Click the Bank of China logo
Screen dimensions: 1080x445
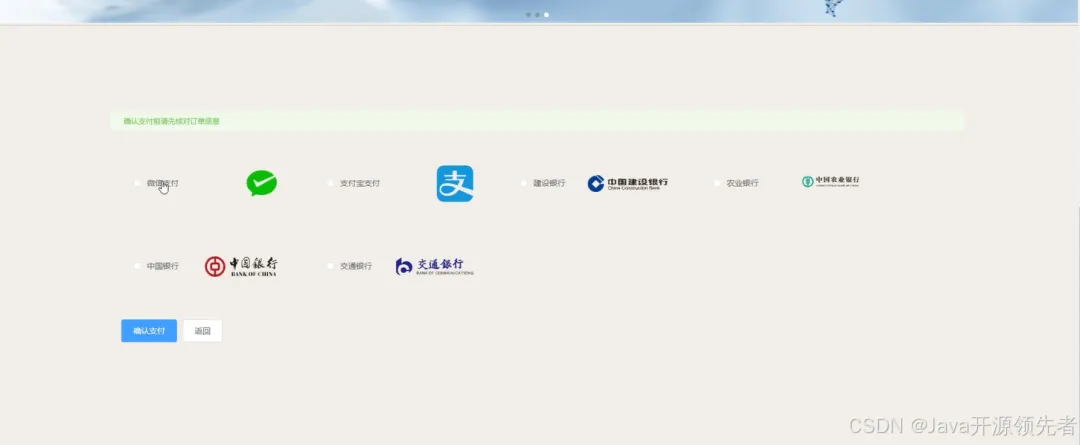coord(241,266)
